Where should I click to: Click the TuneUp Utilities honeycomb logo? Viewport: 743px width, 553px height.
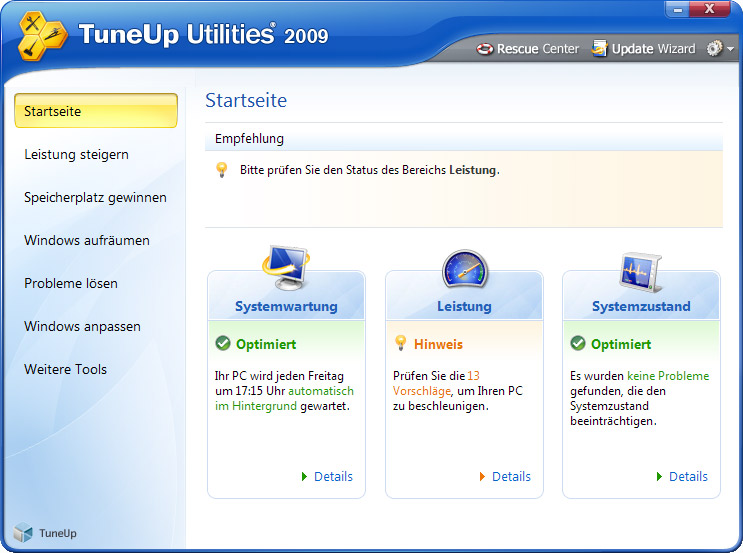pyautogui.click(x=42, y=36)
